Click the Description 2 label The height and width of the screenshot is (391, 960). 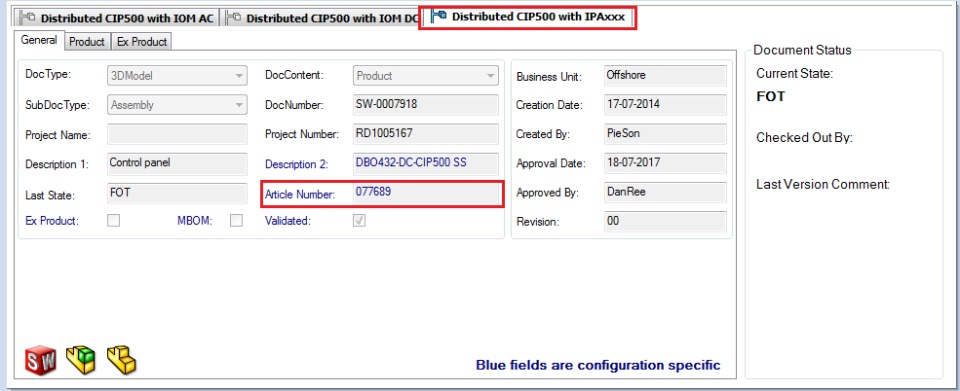pyautogui.click(x=296, y=164)
